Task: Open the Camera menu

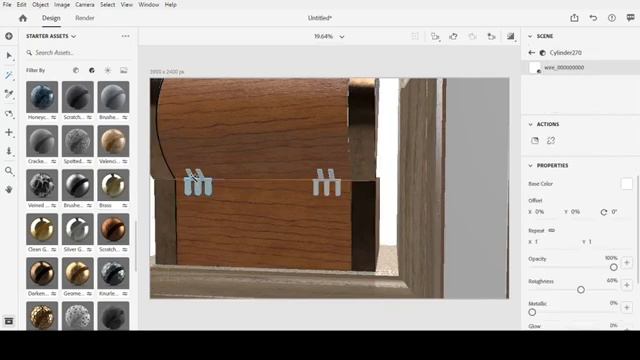Action: [x=84, y=5]
